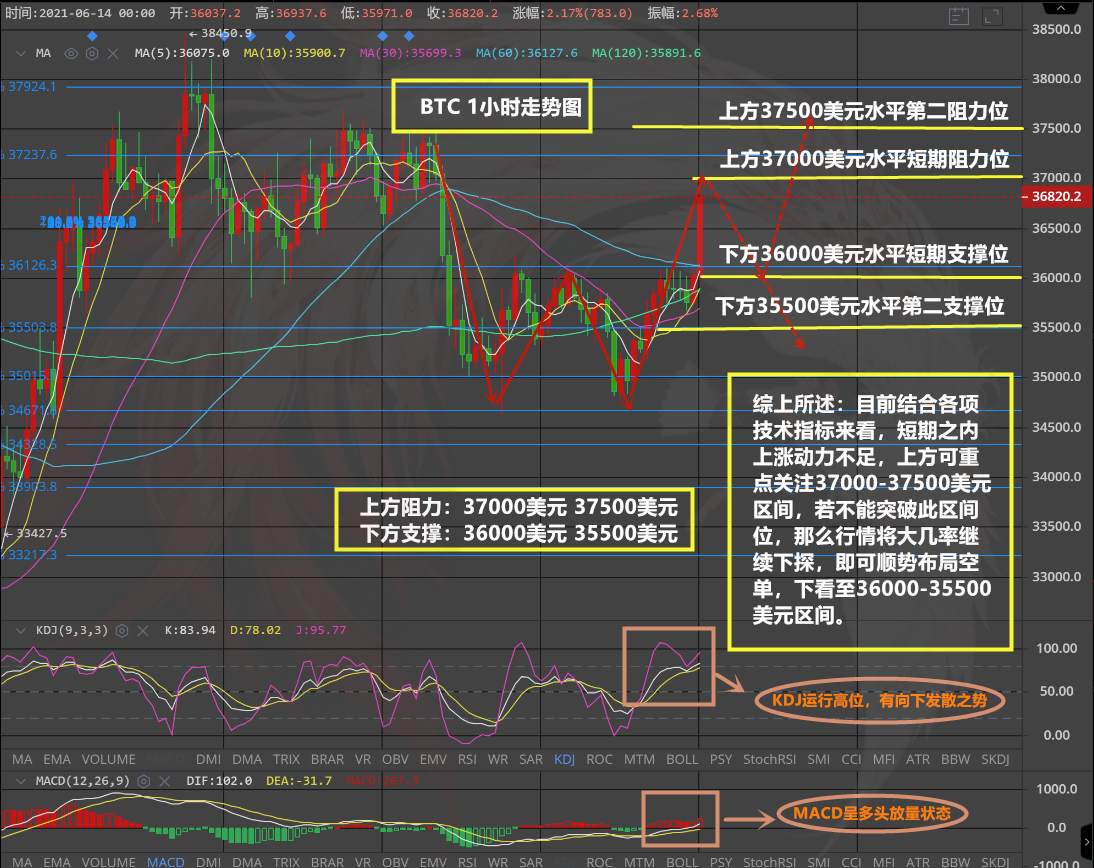Click the J:95.77 KDJ legend value
This screenshot has width=1094, height=868.
click(x=321, y=630)
